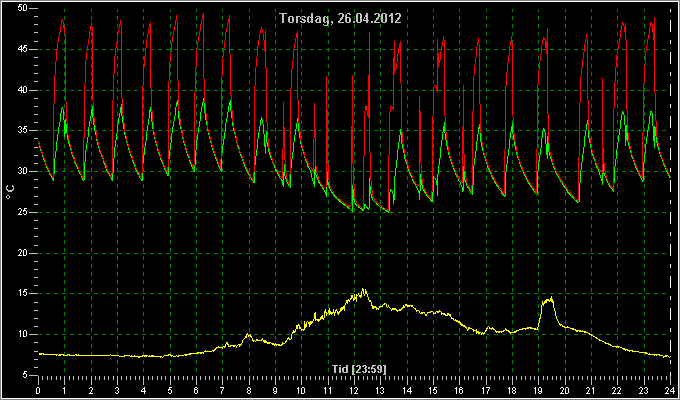Viewport: 680px width, 400px height.
Task: Click the °C y-axis unit label
Action: [10, 192]
